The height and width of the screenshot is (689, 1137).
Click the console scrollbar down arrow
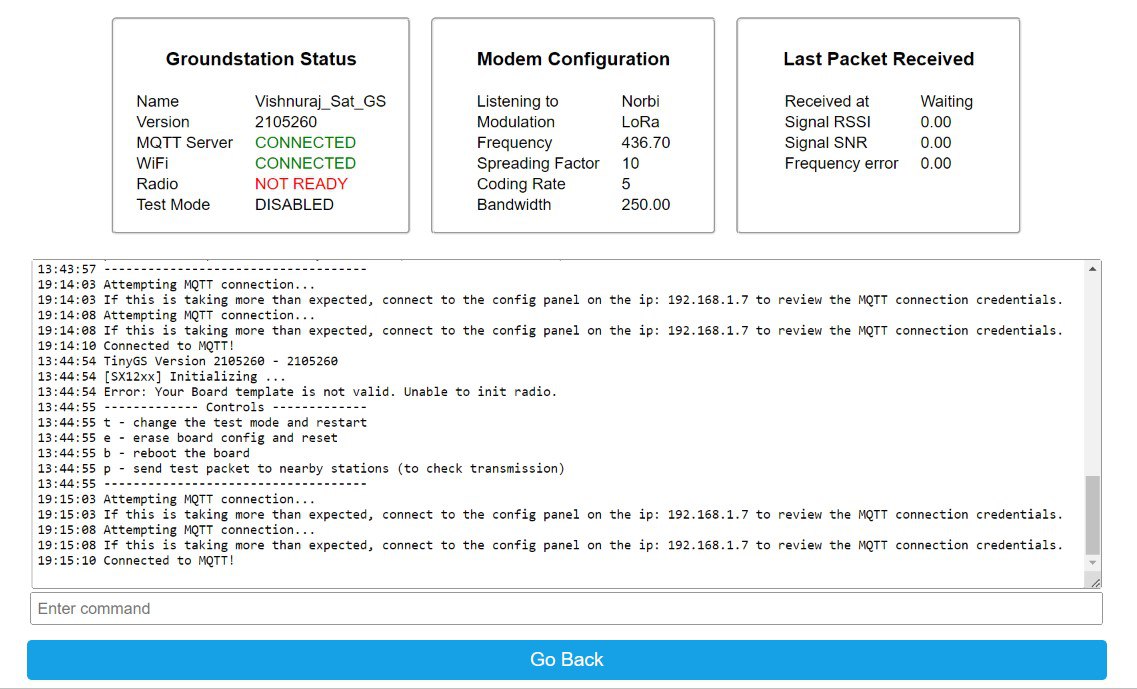pyautogui.click(x=1092, y=564)
